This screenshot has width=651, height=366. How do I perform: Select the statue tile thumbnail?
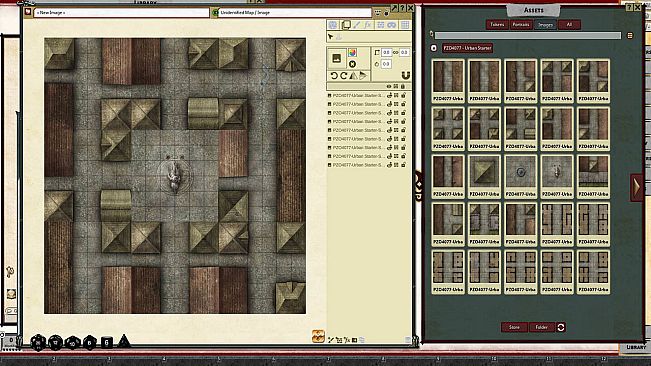point(557,176)
